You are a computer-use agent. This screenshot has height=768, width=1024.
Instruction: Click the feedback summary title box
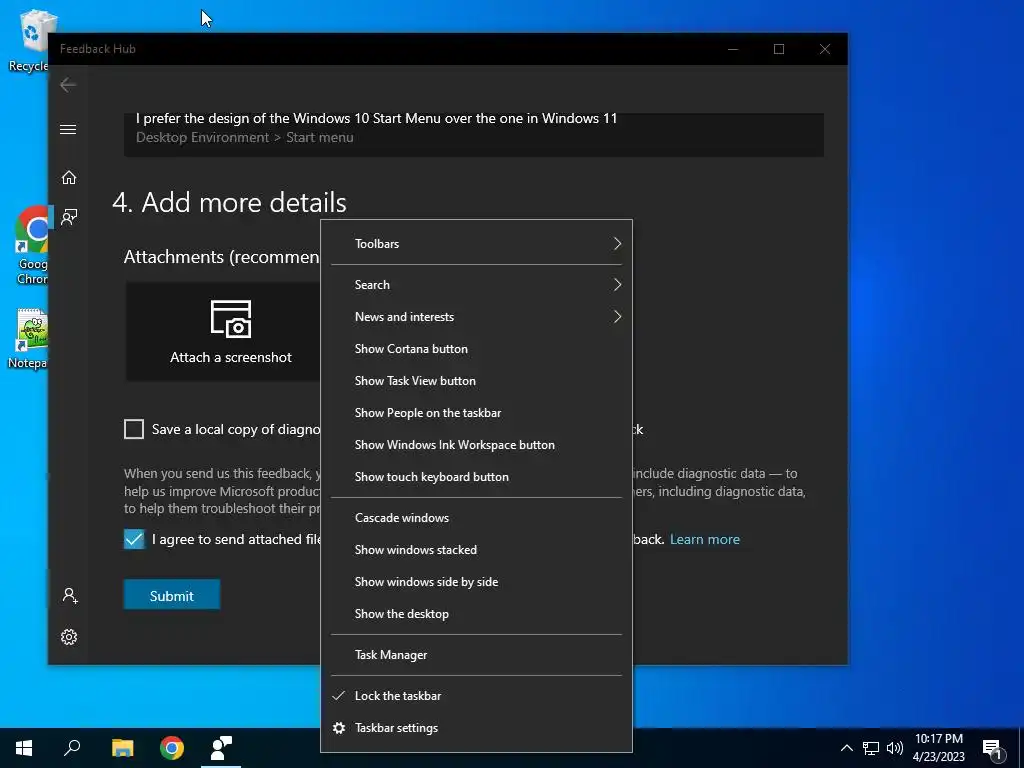[473, 135]
